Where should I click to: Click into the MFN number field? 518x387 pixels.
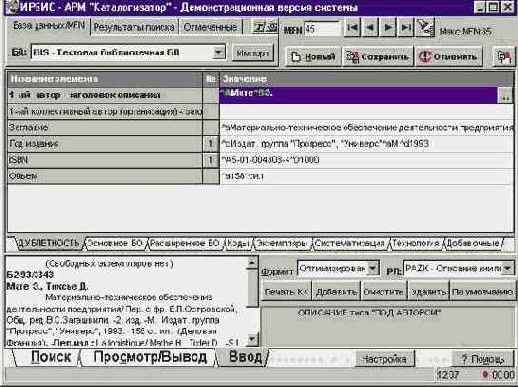[x=322, y=29]
